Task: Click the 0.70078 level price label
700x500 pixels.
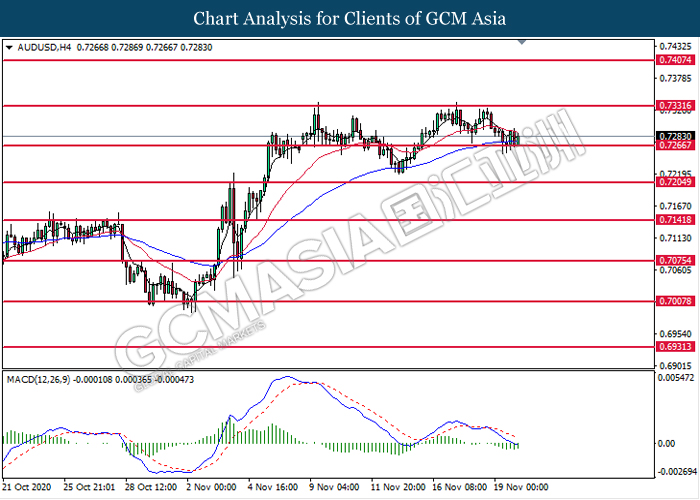Action: tap(675, 301)
